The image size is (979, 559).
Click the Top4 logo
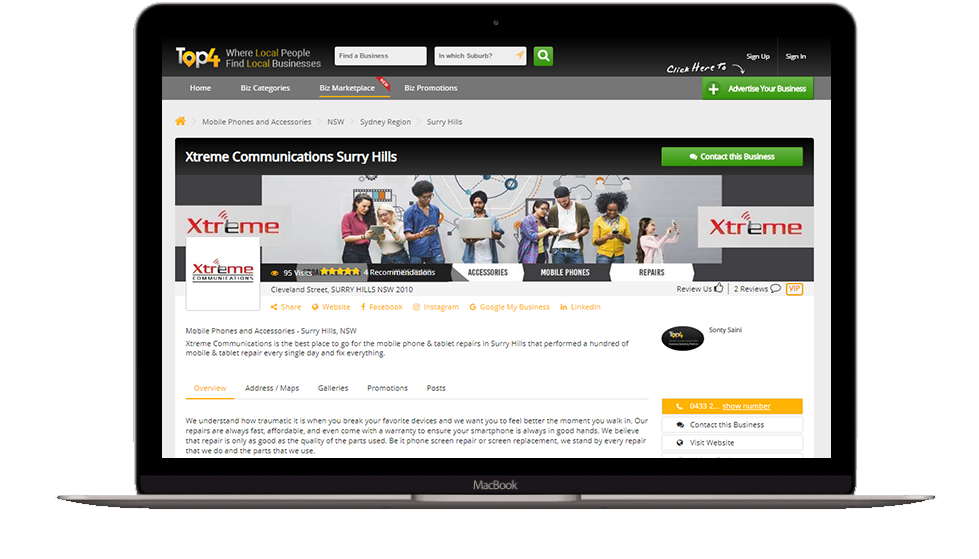[197, 57]
